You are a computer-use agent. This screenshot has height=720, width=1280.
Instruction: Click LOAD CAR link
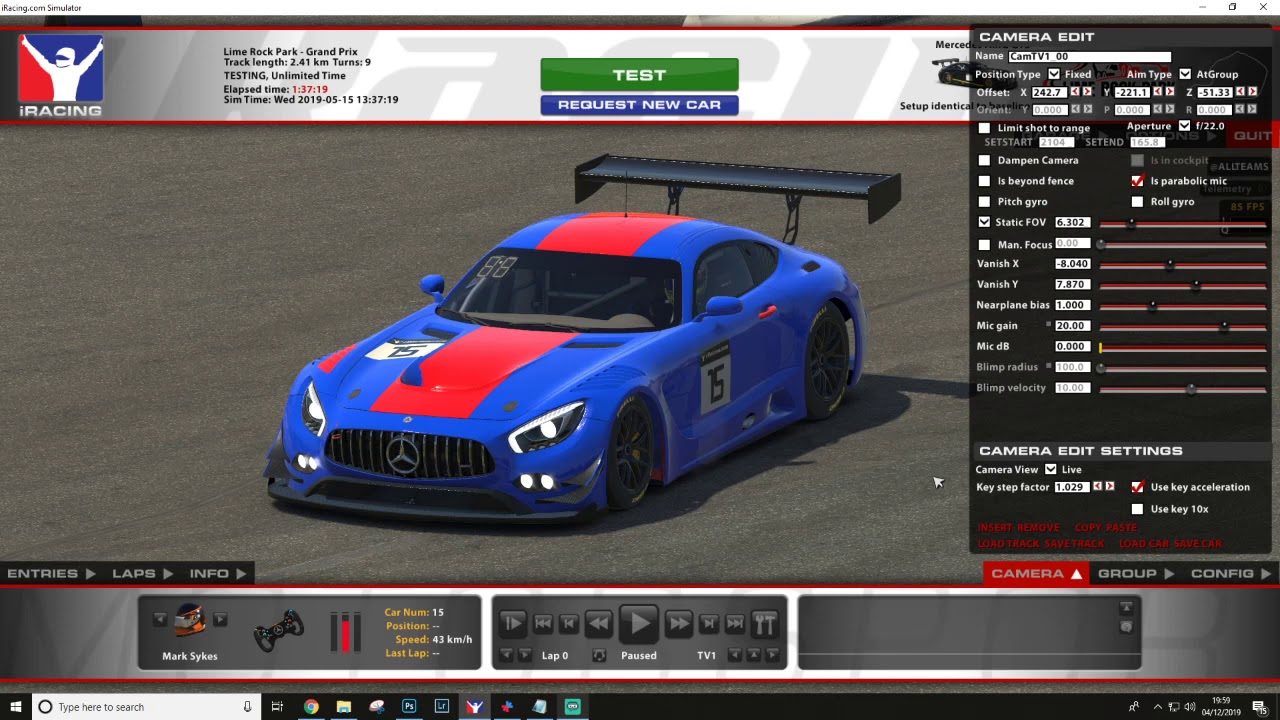pyautogui.click(x=1143, y=543)
